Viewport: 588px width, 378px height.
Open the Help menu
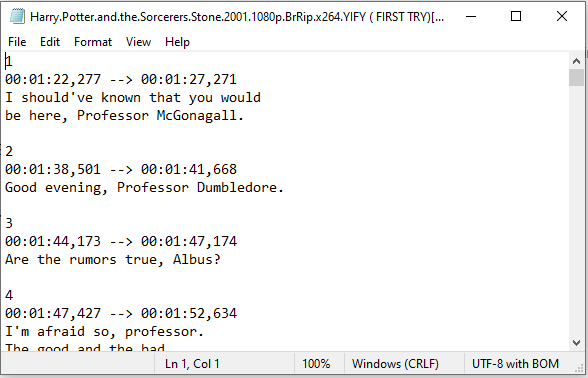coord(177,42)
